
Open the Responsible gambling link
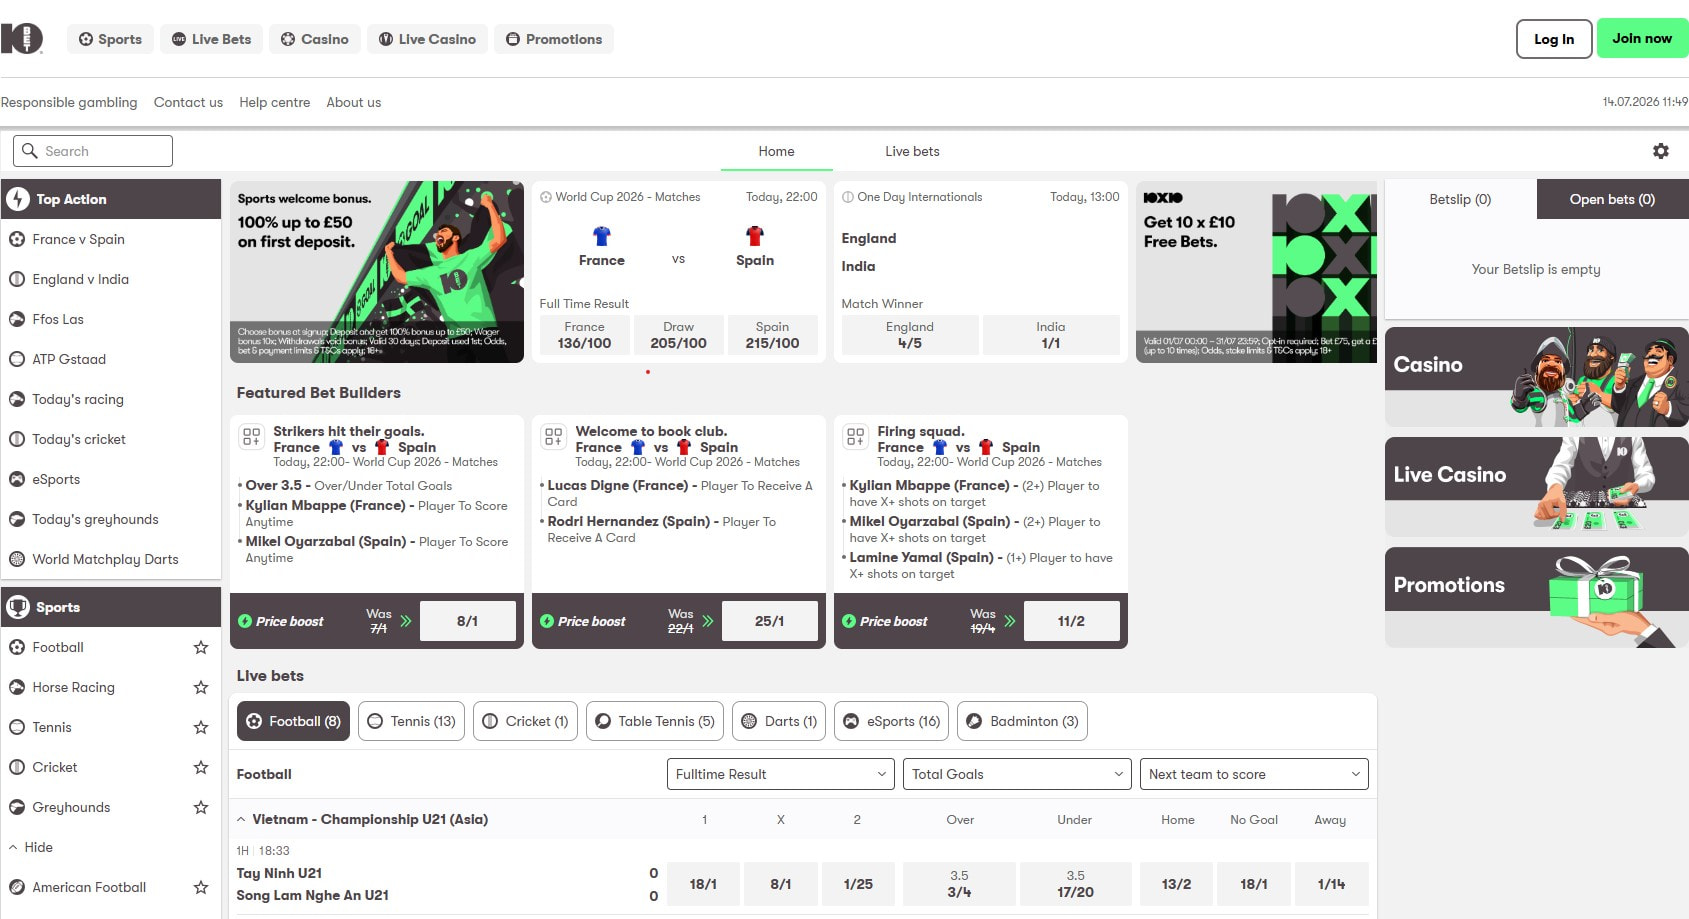tap(69, 102)
